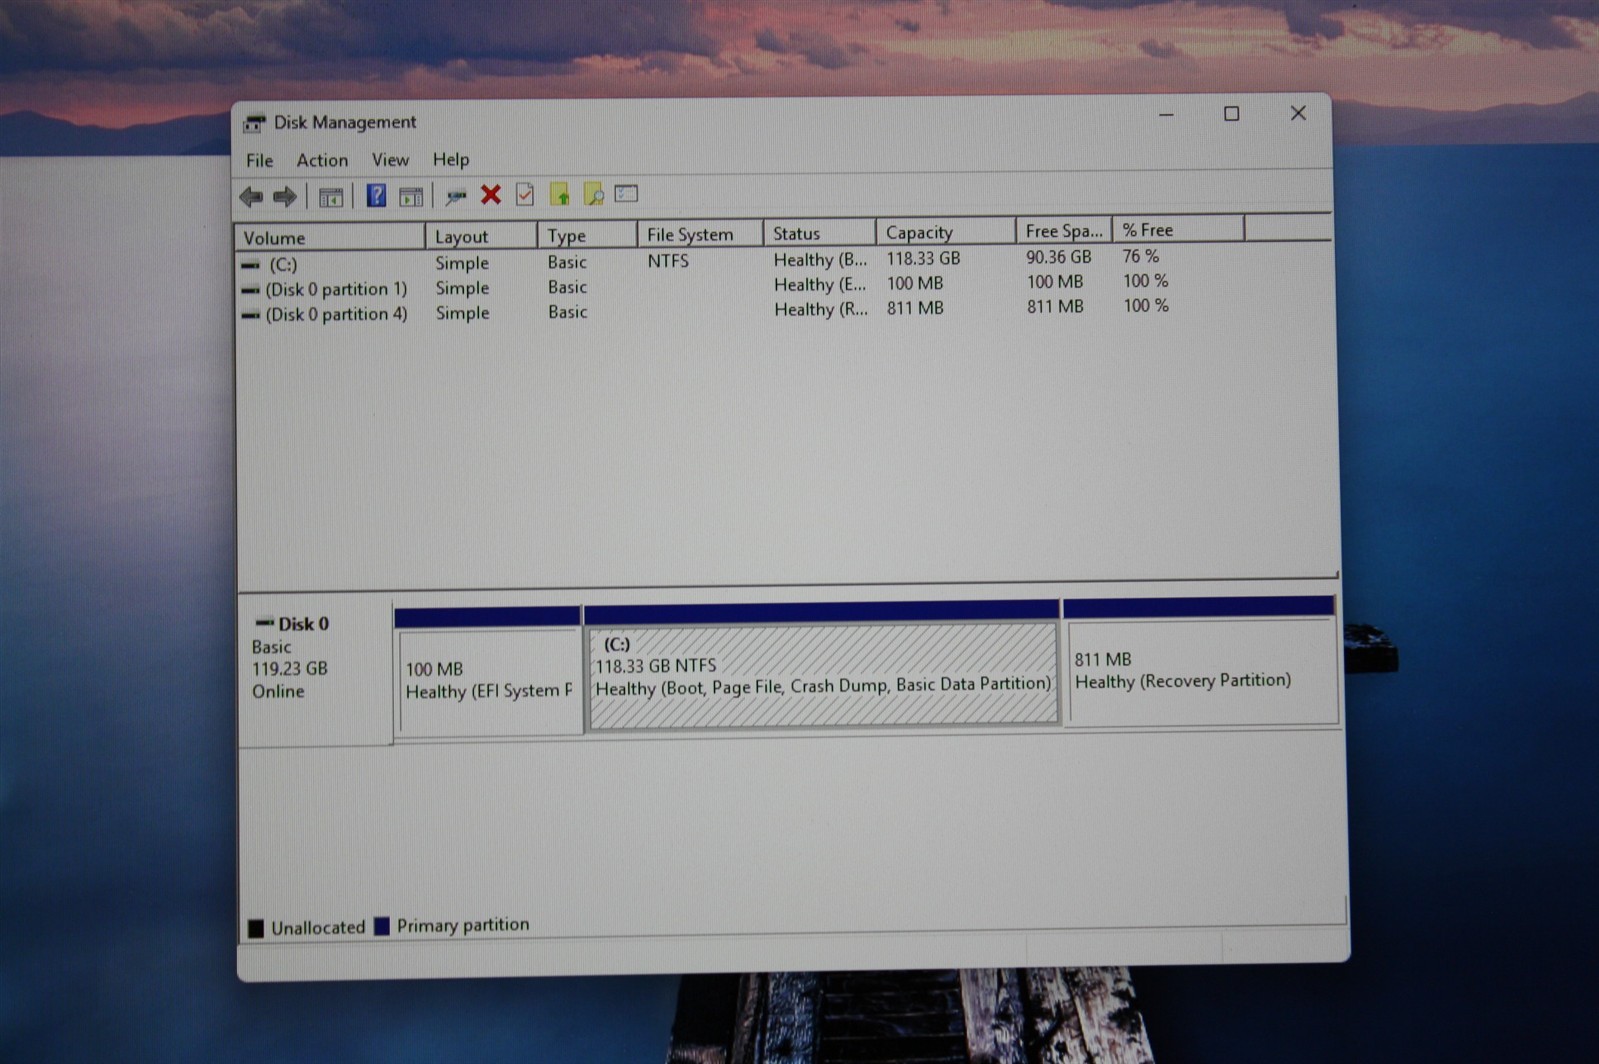This screenshot has height=1064, width=1599.
Task: Sort by the Status column header
Action: [x=819, y=233]
